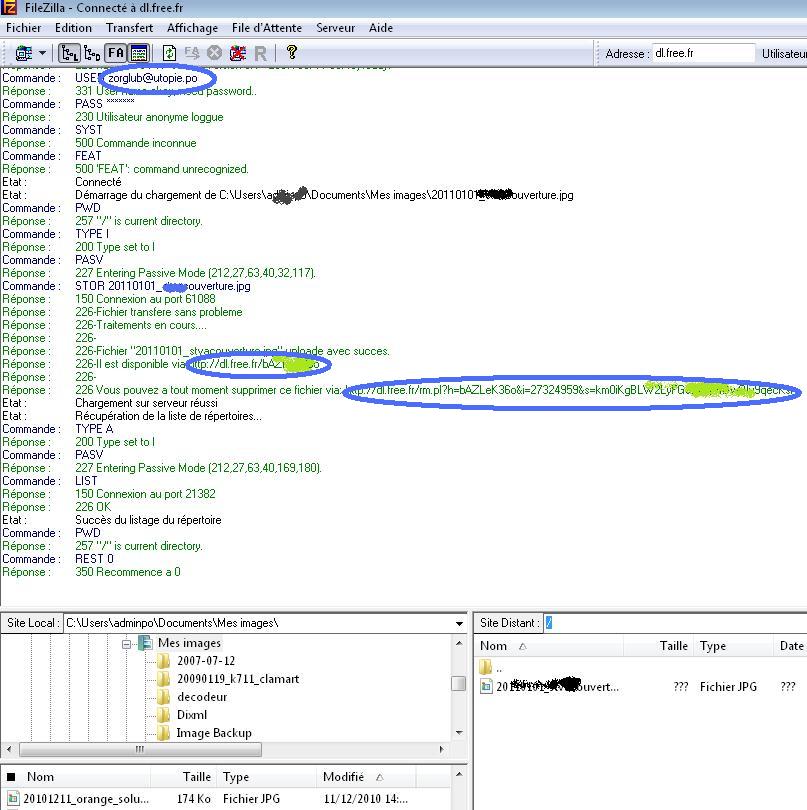The width and height of the screenshot is (807, 810).
Task: Open the Site Manager icon
Action: click(24, 53)
